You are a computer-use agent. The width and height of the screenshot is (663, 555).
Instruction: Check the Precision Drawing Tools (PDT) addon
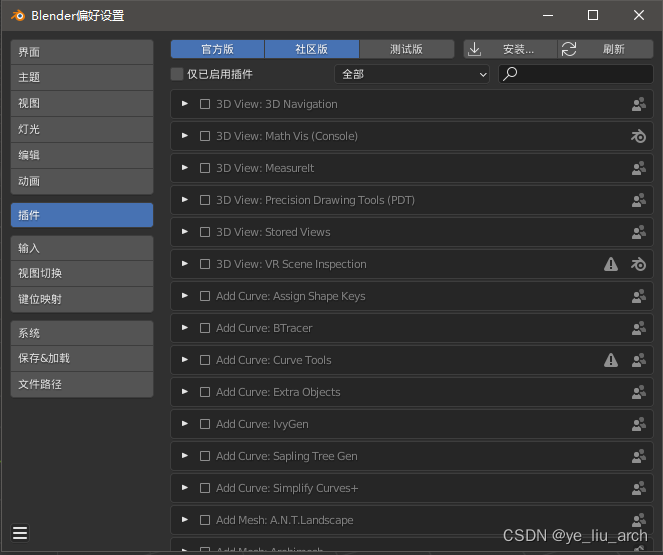pyautogui.click(x=205, y=200)
